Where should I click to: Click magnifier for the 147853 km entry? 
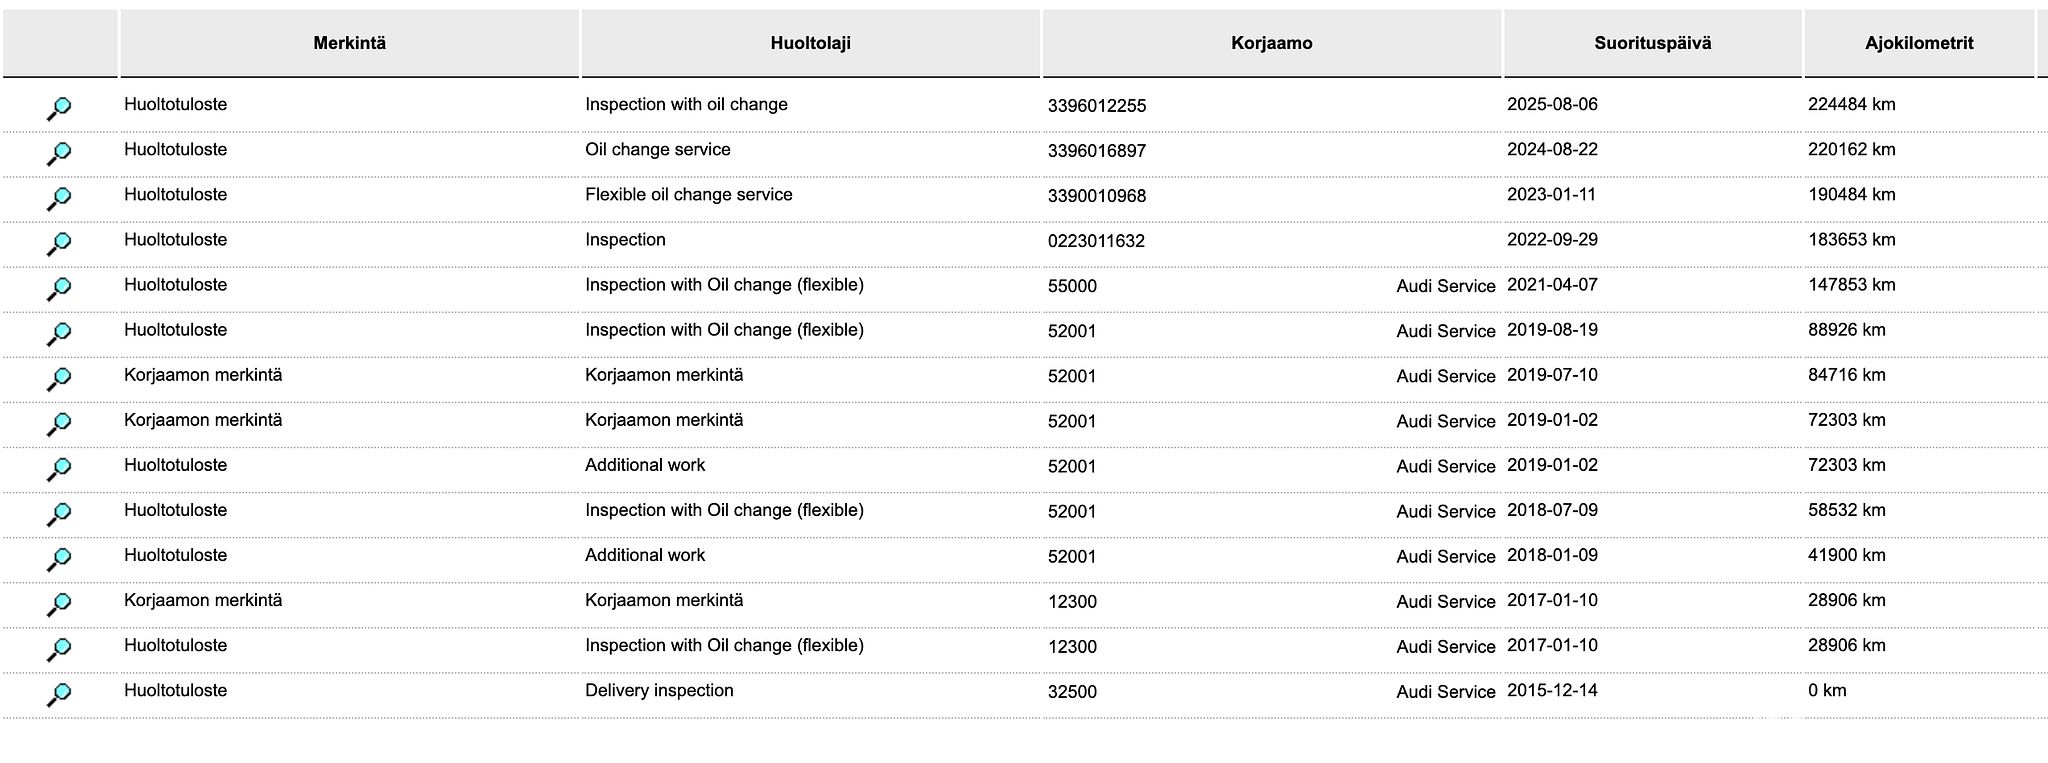click(x=59, y=288)
